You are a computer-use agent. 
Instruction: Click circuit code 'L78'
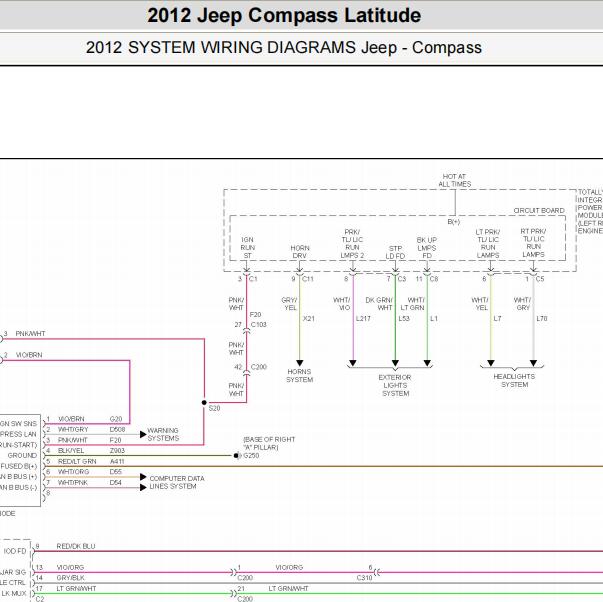(x=541, y=319)
